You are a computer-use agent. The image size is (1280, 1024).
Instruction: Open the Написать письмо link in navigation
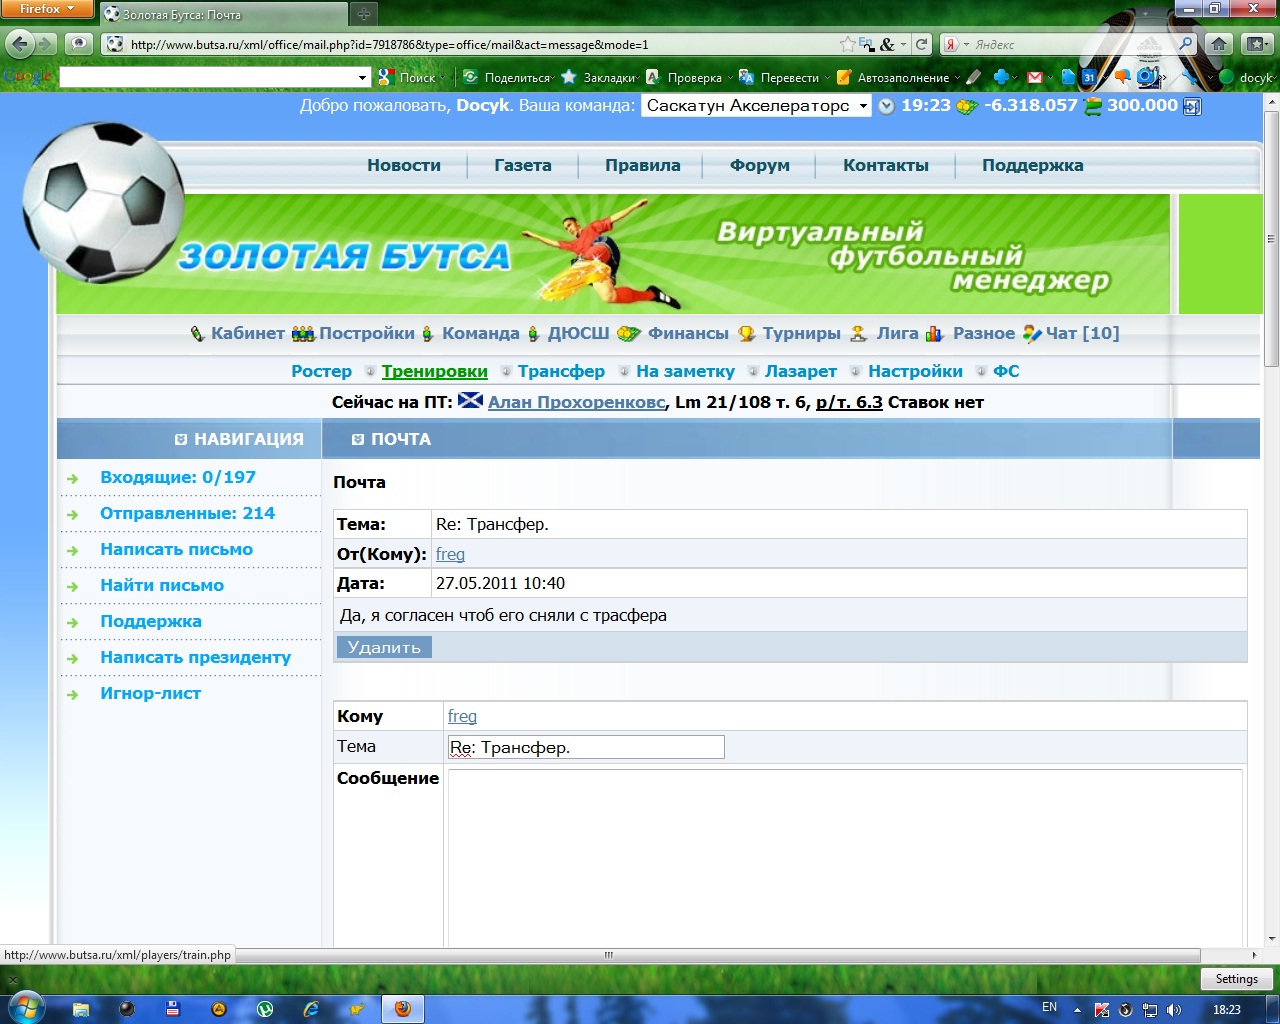tap(176, 549)
